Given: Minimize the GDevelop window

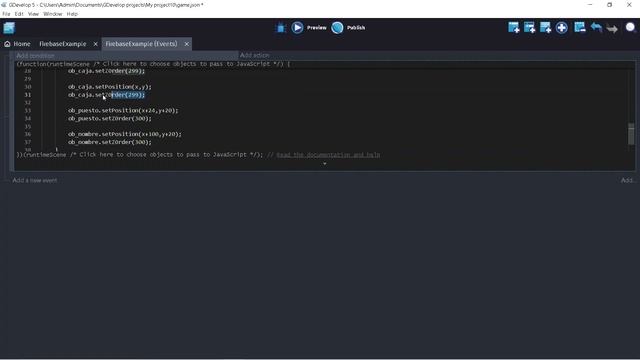Looking at the screenshot, I should tap(590, 4).
